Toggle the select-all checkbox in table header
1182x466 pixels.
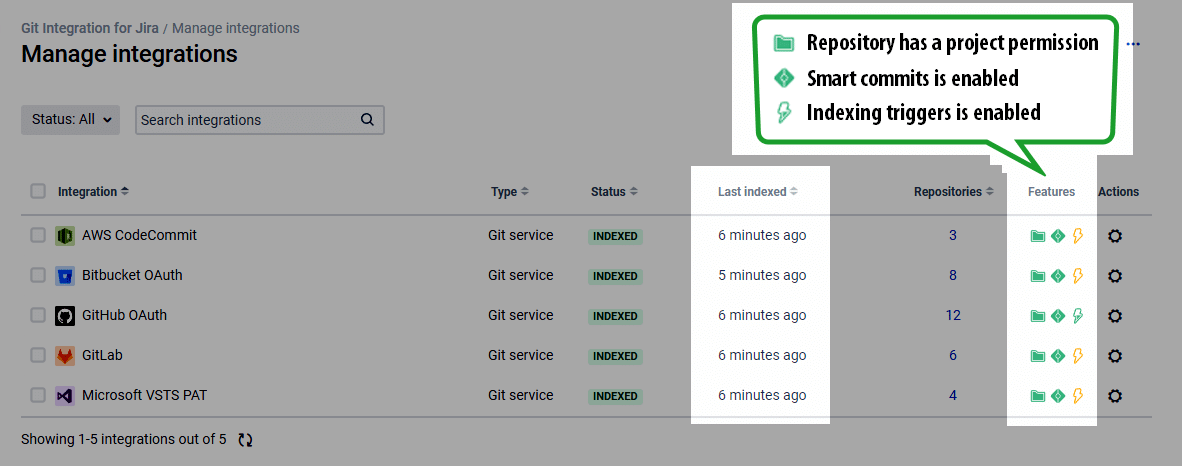coord(38,192)
